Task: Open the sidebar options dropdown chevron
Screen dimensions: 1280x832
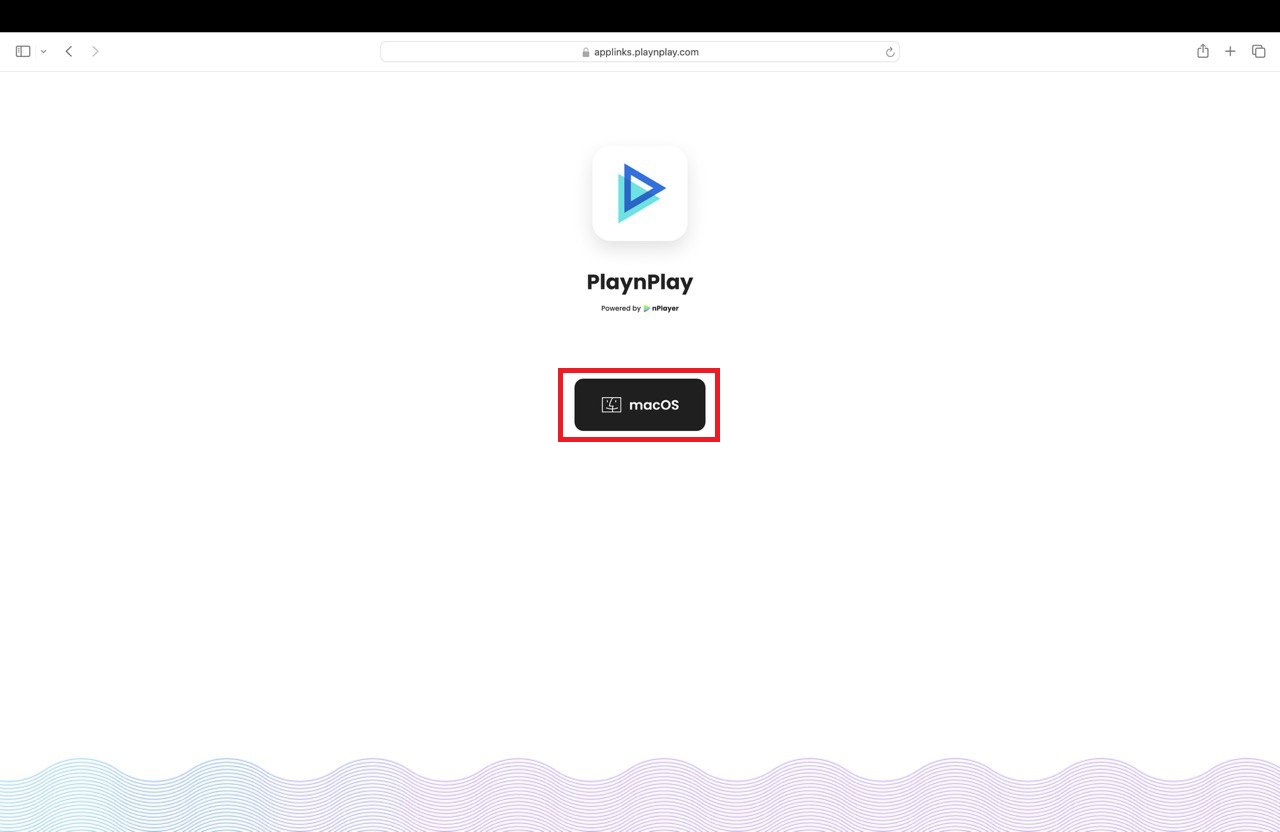Action: point(43,51)
